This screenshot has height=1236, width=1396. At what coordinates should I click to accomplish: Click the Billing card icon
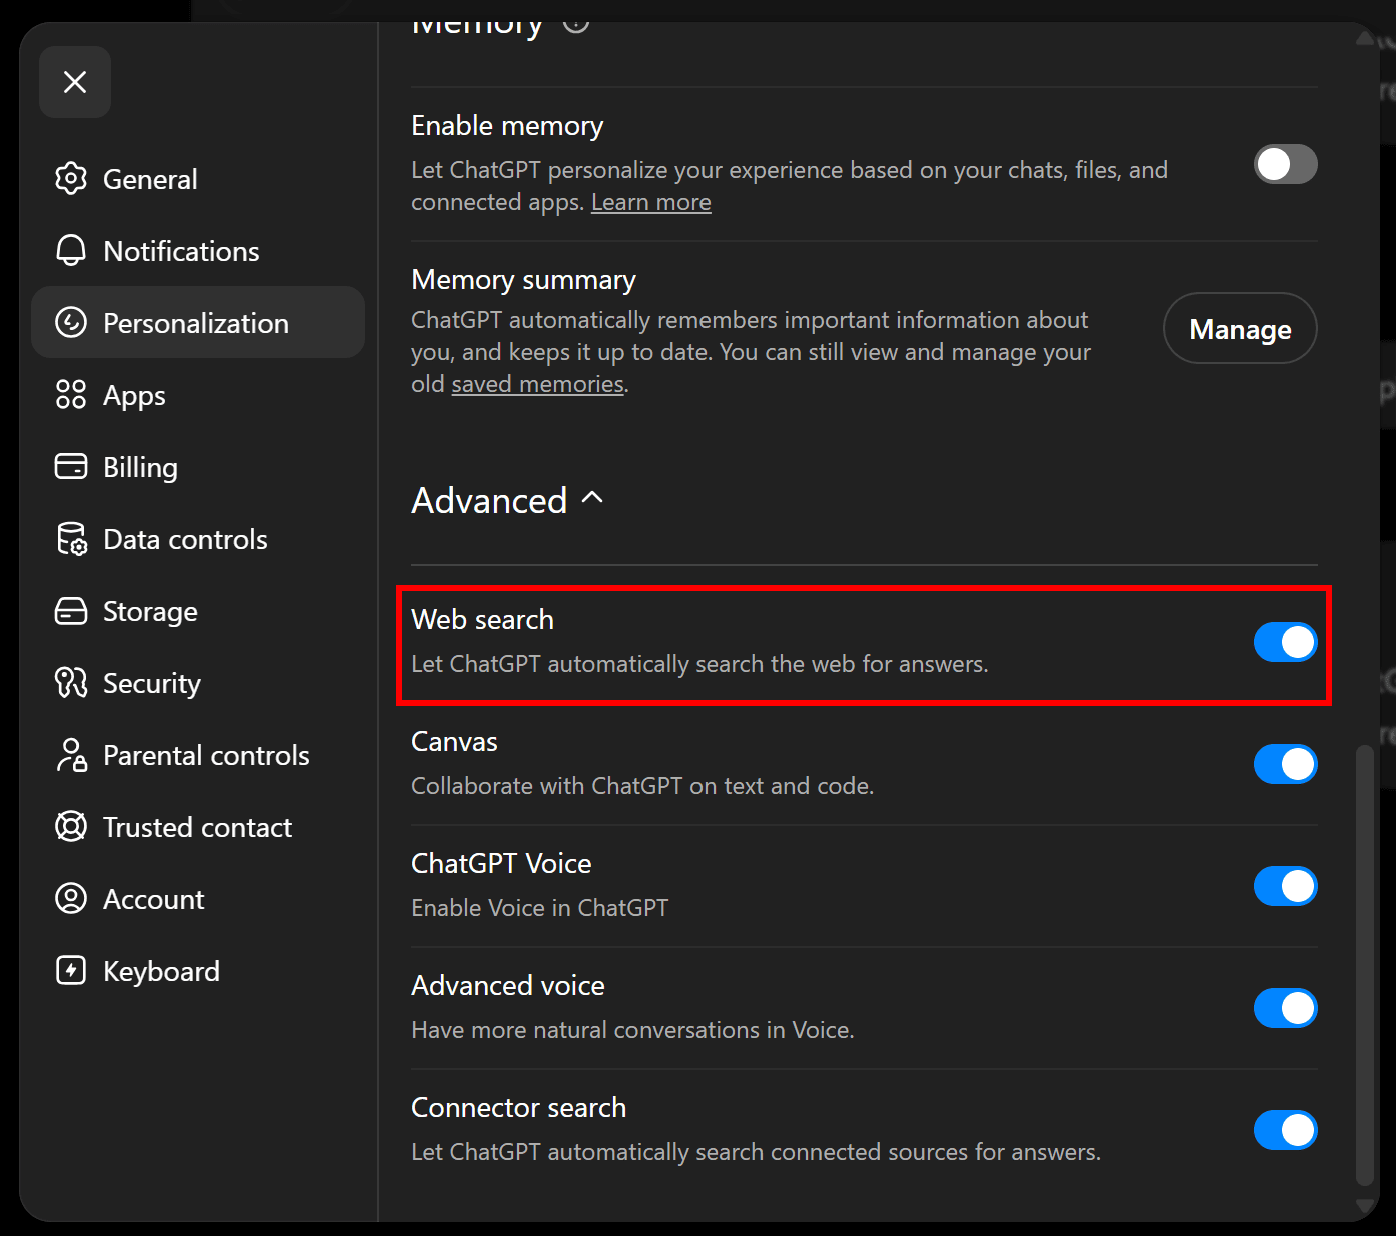(x=71, y=466)
